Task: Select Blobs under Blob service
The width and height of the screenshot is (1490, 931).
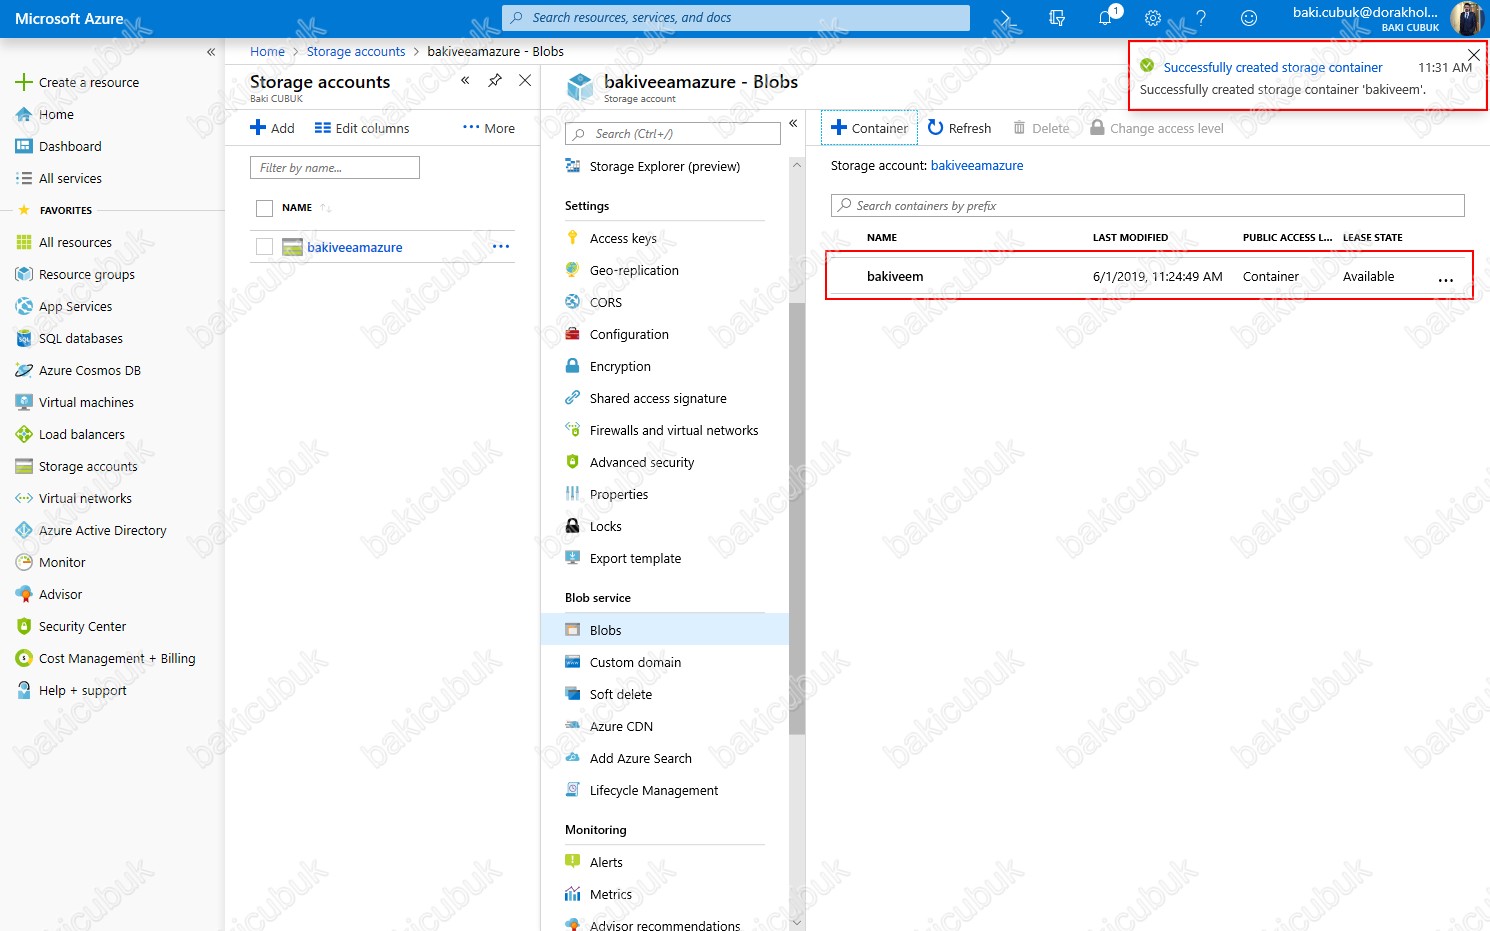Action: [665, 630]
